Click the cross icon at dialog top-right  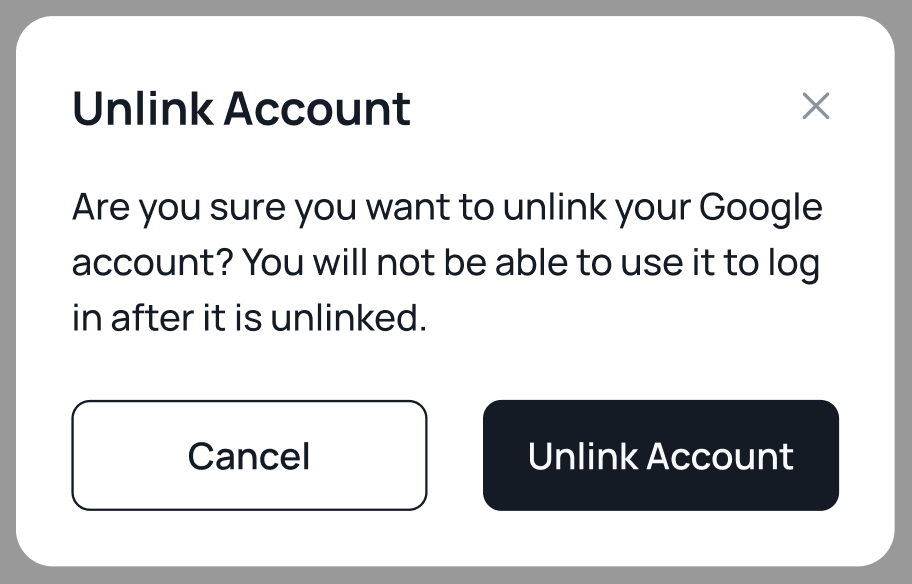pos(816,106)
